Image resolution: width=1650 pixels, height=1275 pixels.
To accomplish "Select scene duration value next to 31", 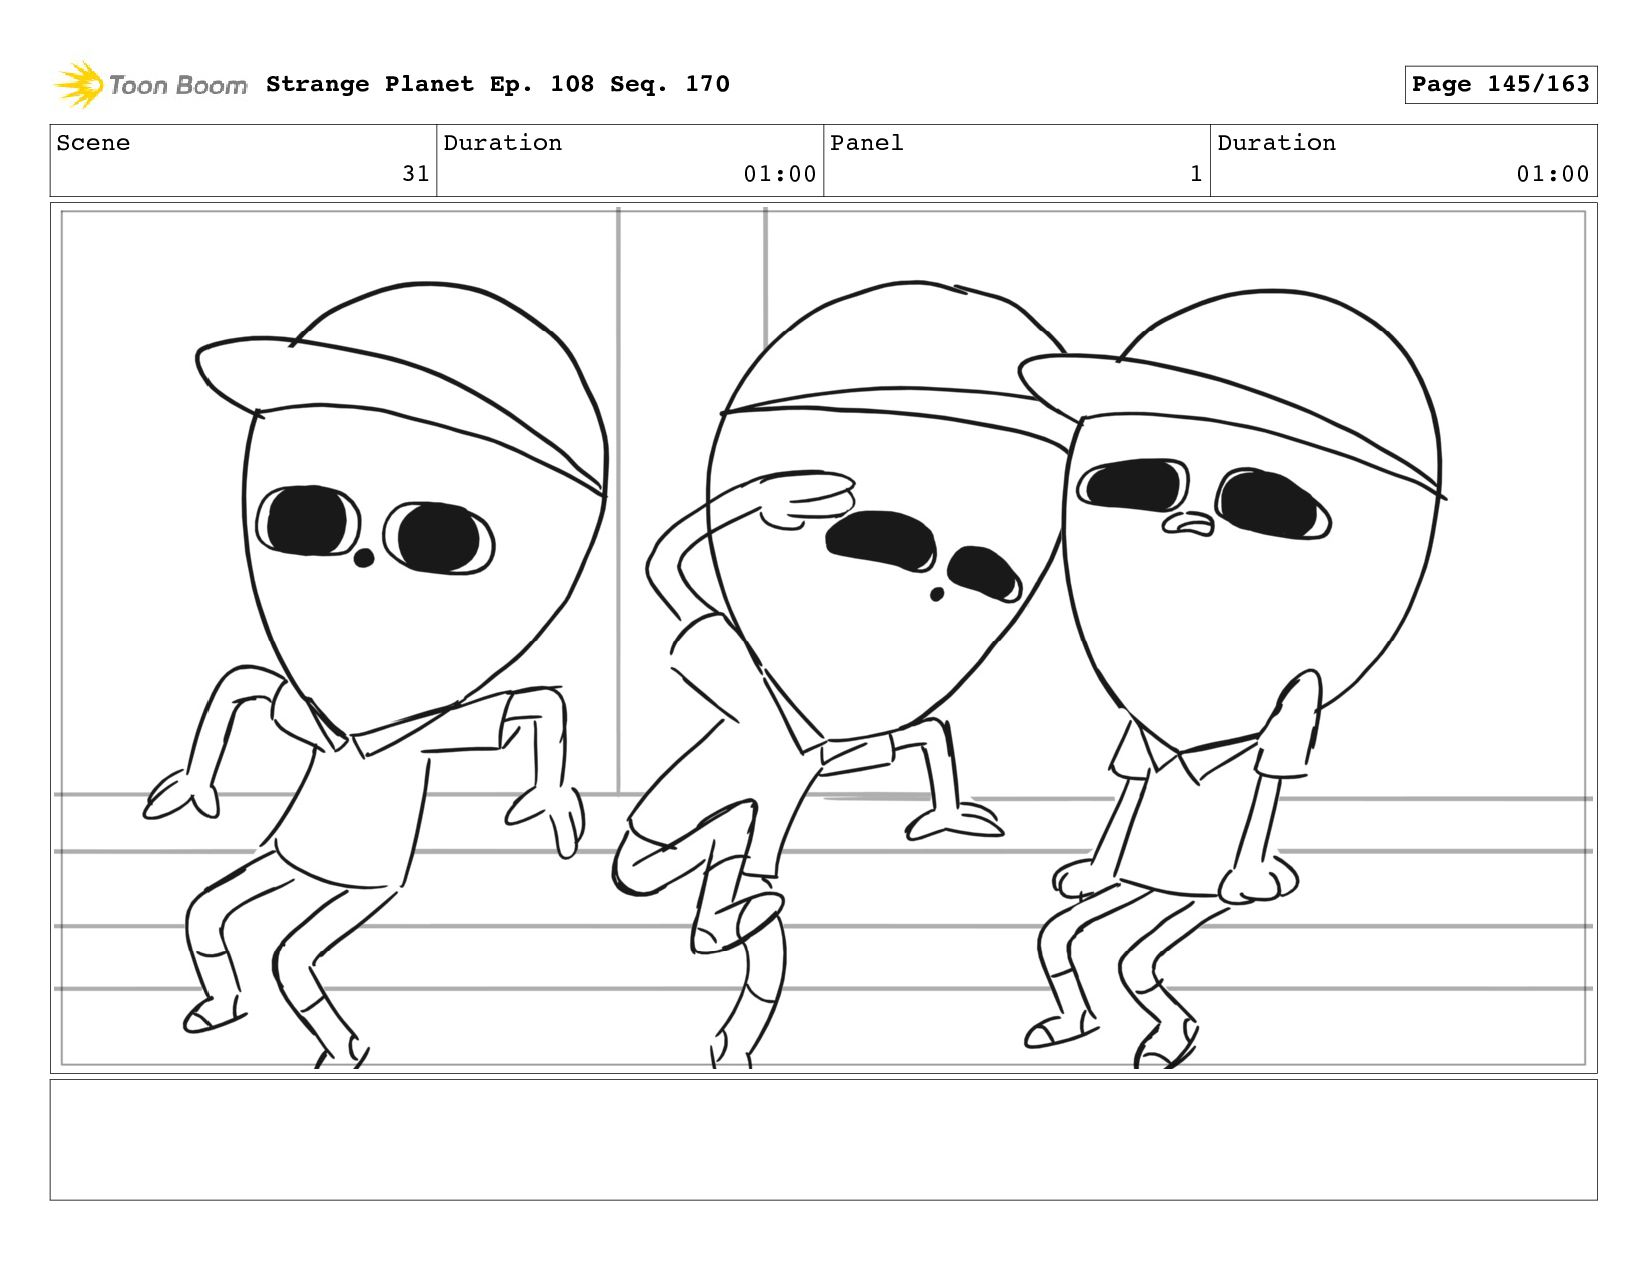I will click(x=780, y=174).
